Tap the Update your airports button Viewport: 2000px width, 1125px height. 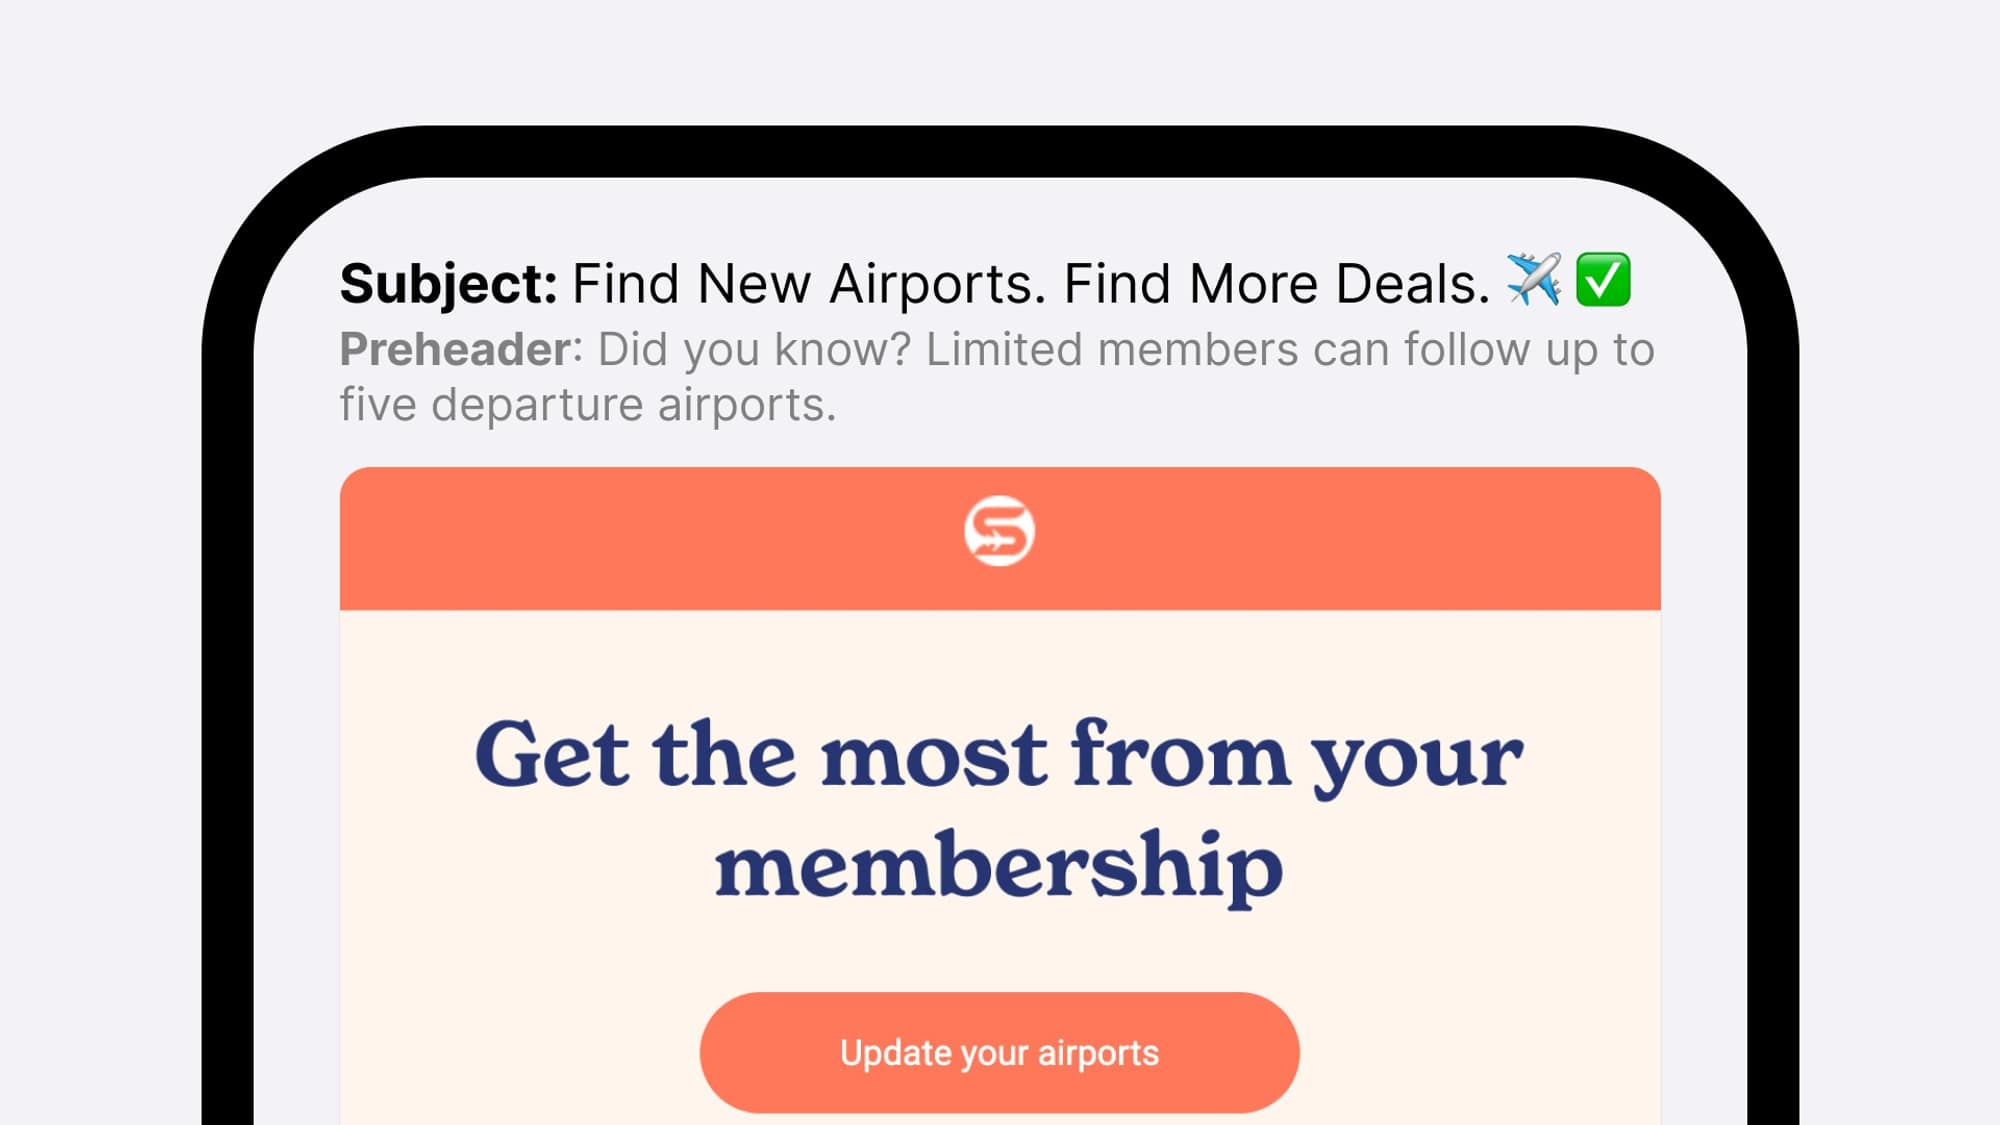999,1052
